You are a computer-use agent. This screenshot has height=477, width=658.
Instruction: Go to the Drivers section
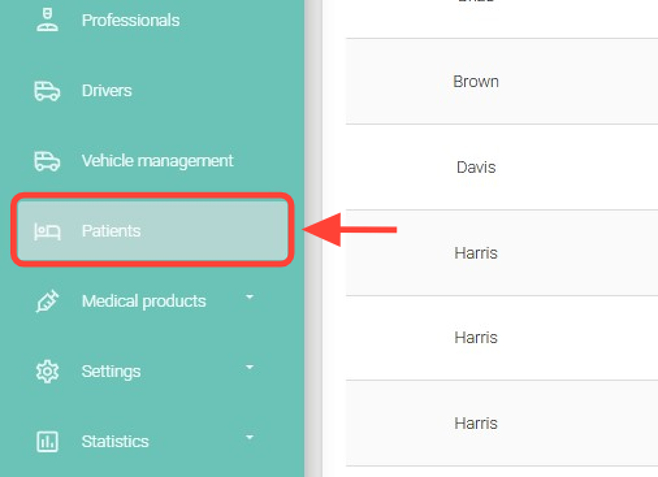[x=106, y=91]
